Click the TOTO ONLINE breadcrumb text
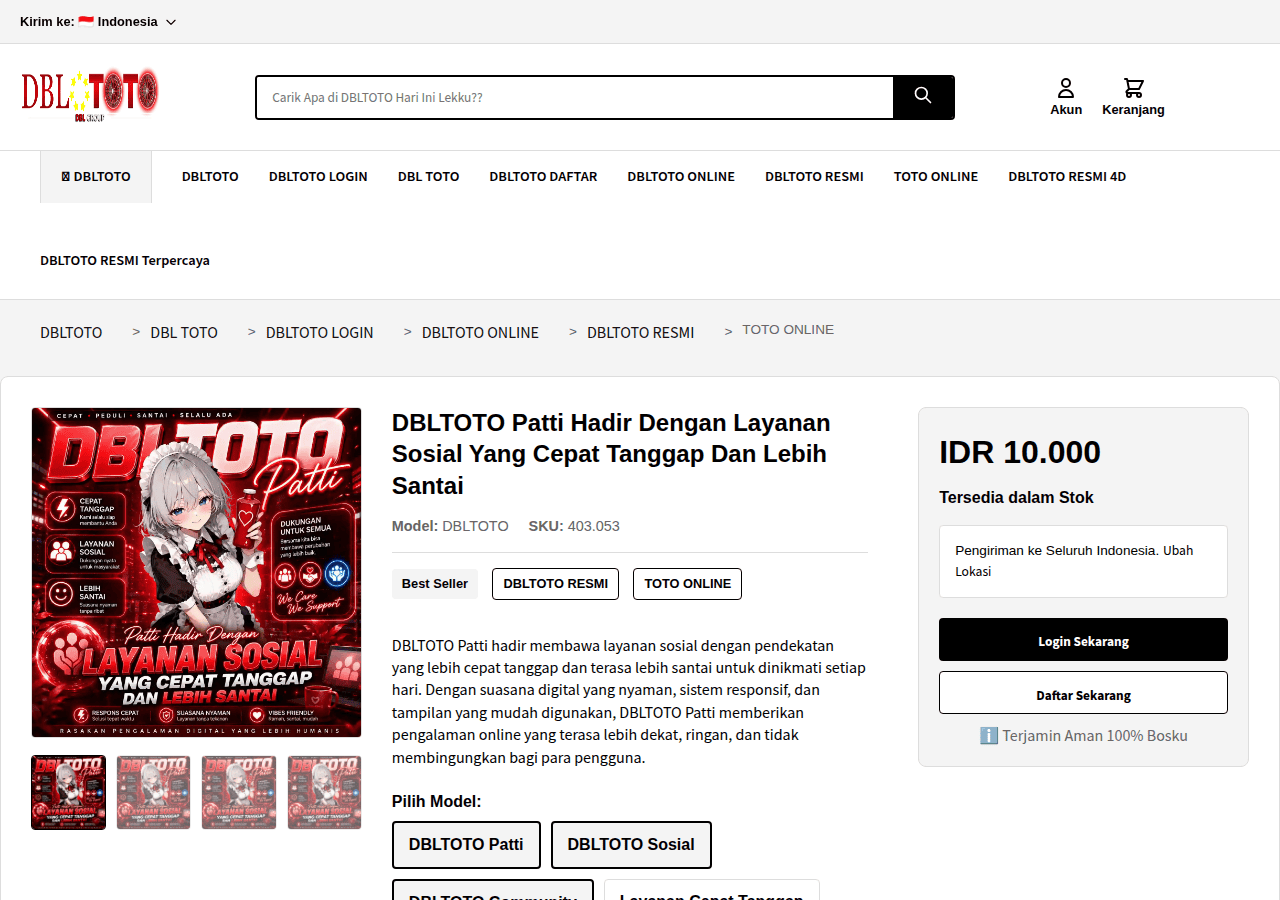 pyautogui.click(x=788, y=330)
